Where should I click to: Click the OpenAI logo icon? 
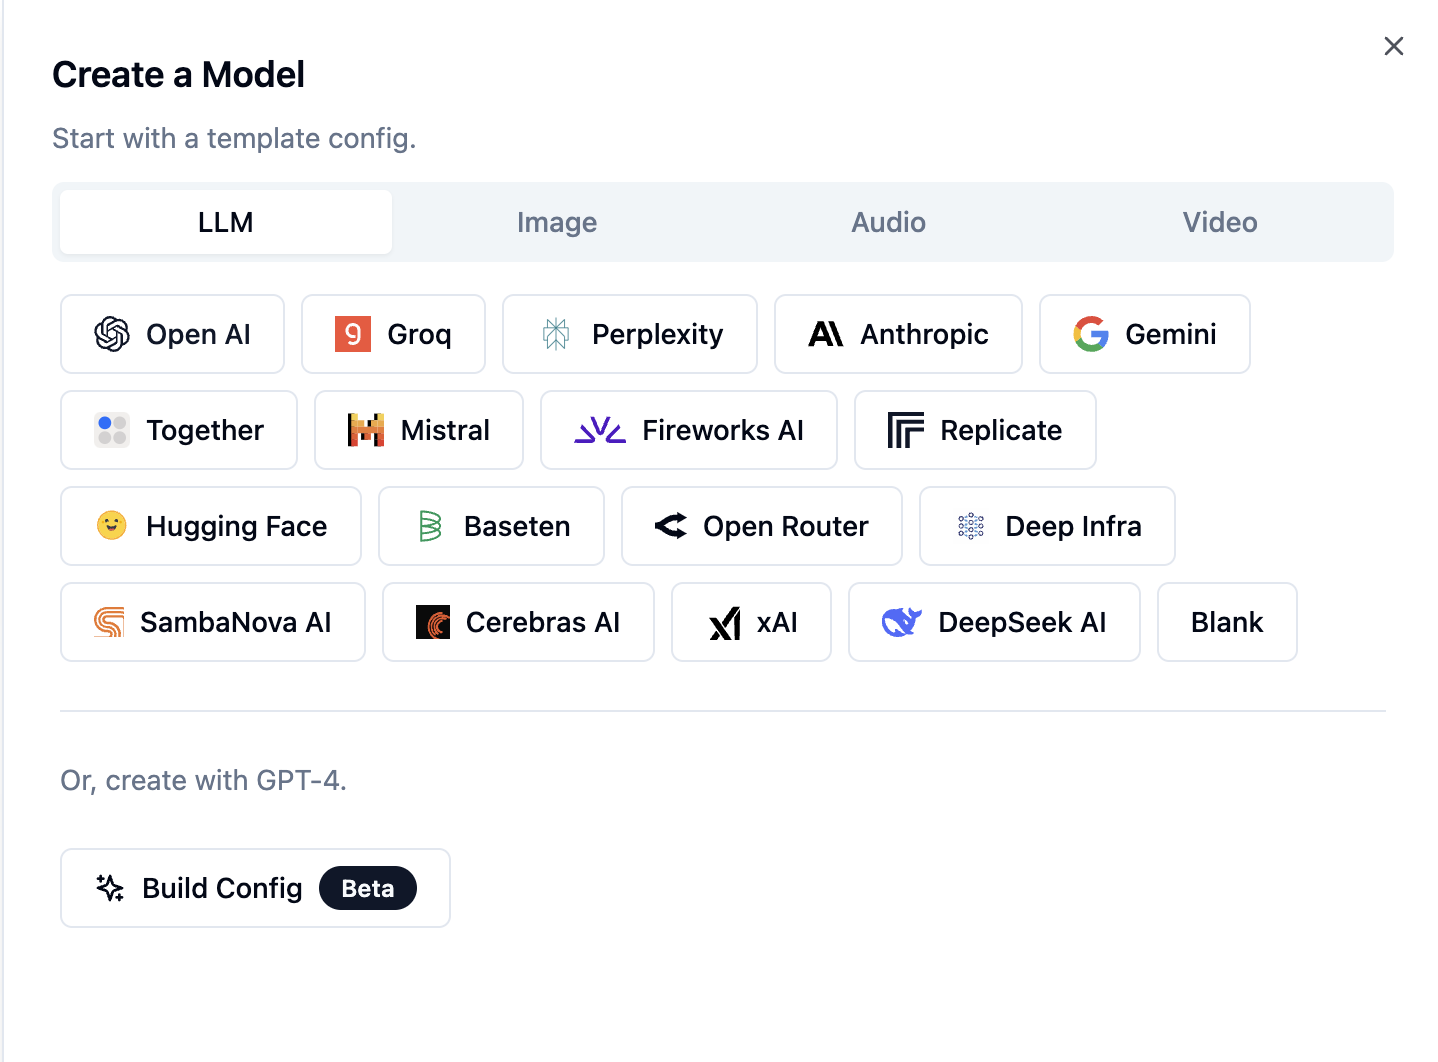click(112, 334)
